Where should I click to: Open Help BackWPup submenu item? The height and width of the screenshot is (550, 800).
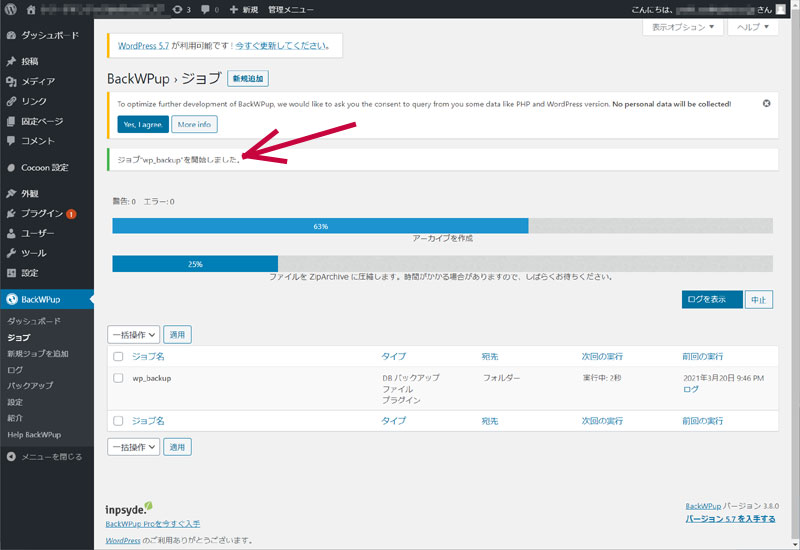34,435
